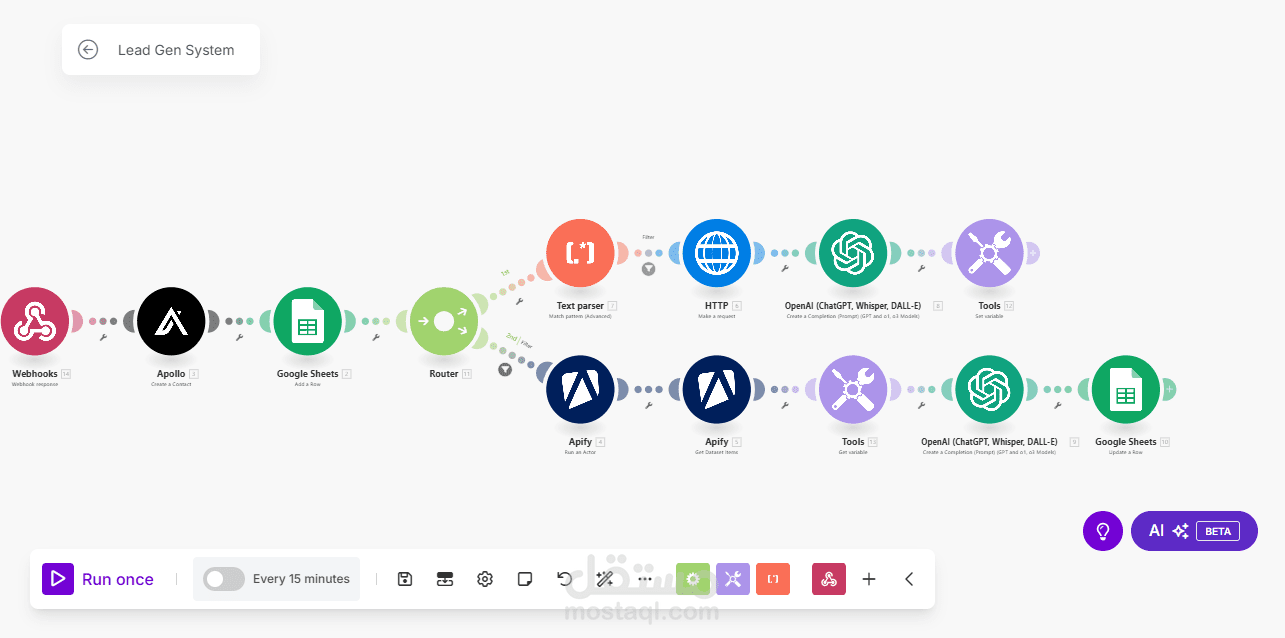The image size is (1285, 638).
Task: Add module after Google Sheets Update a Row
Action: pos(1168,389)
